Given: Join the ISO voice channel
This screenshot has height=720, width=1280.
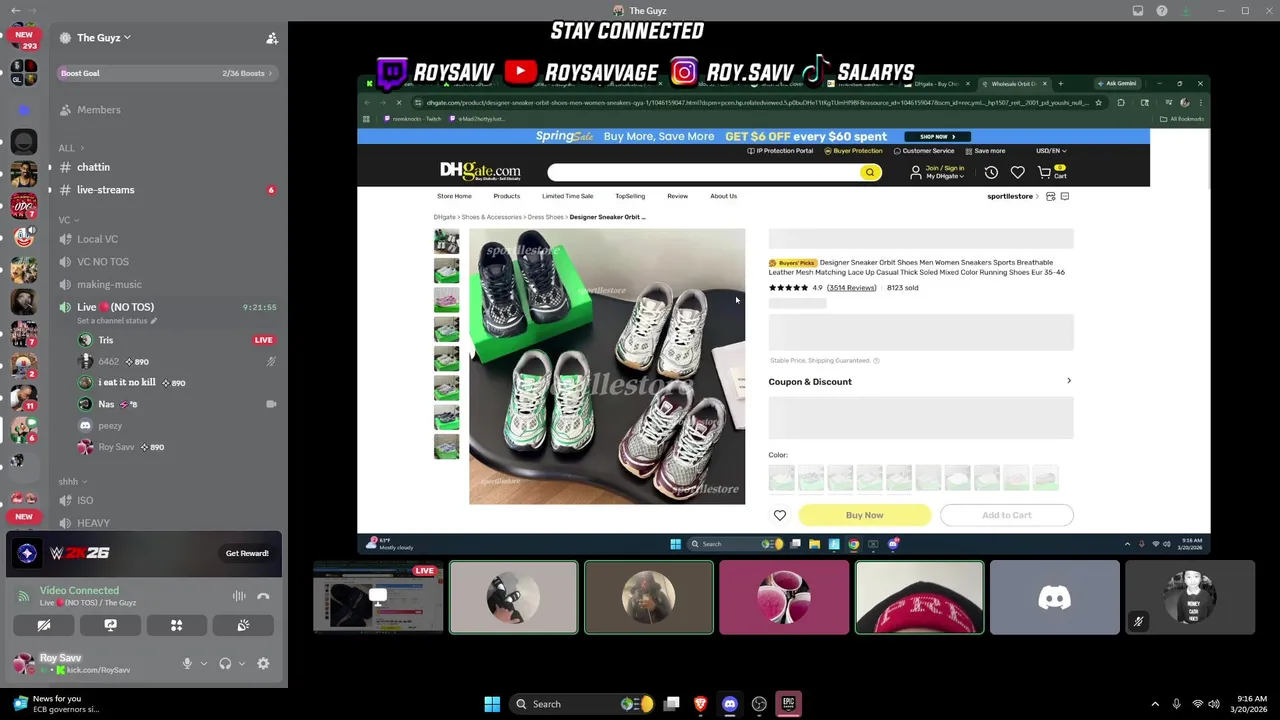Looking at the screenshot, I should [x=85, y=500].
